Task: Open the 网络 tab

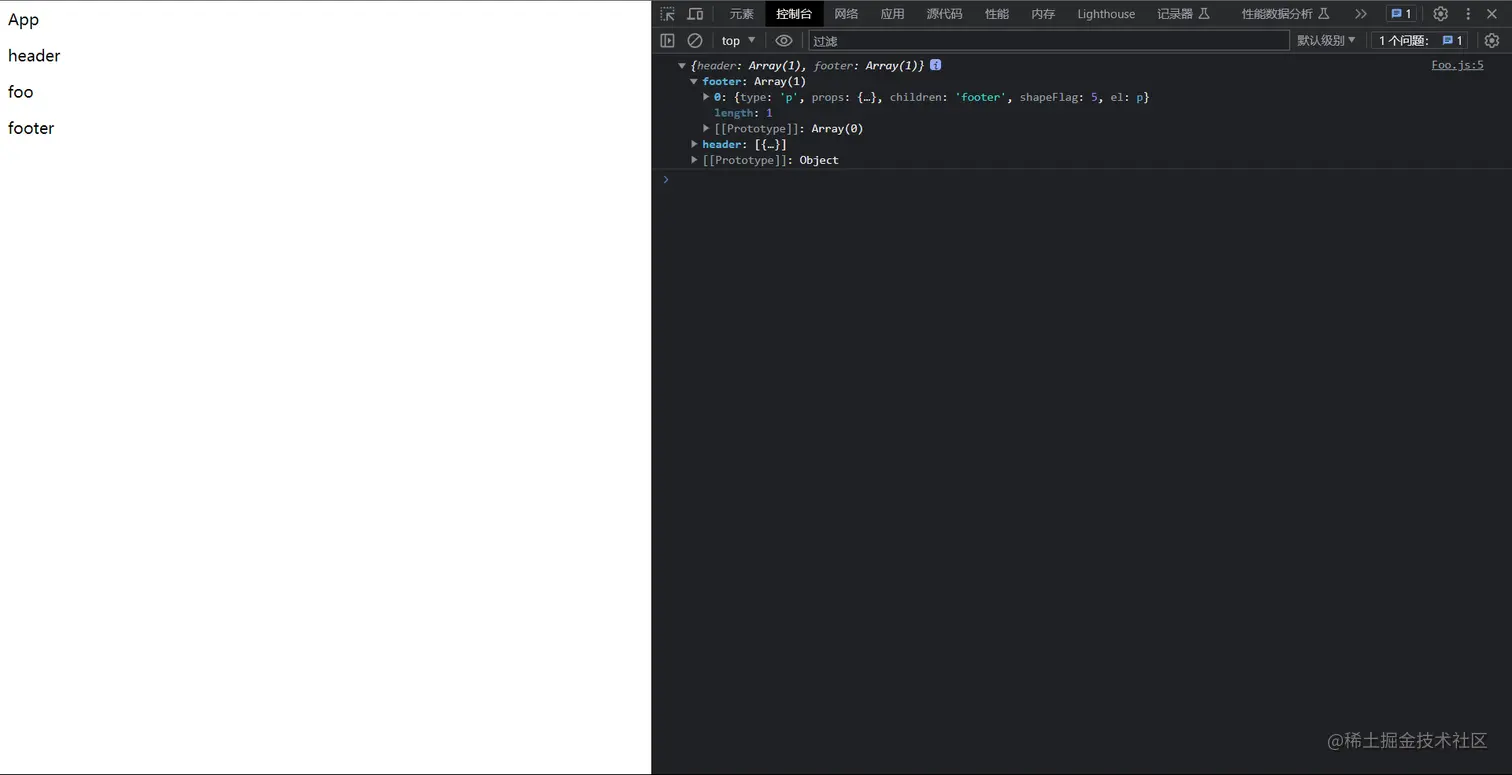Action: point(846,14)
